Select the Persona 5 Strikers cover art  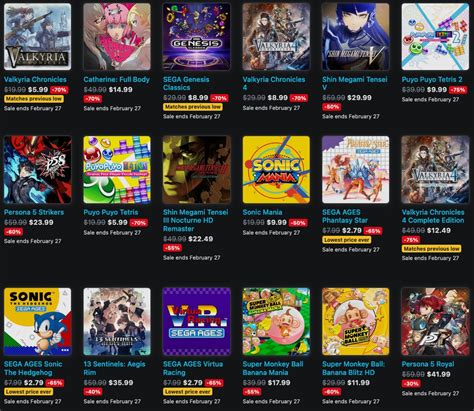click(x=37, y=169)
